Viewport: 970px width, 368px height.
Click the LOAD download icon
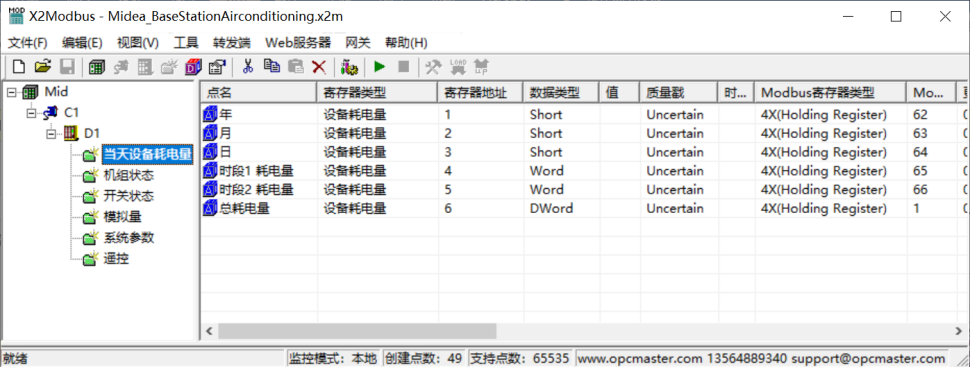coord(458,66)
